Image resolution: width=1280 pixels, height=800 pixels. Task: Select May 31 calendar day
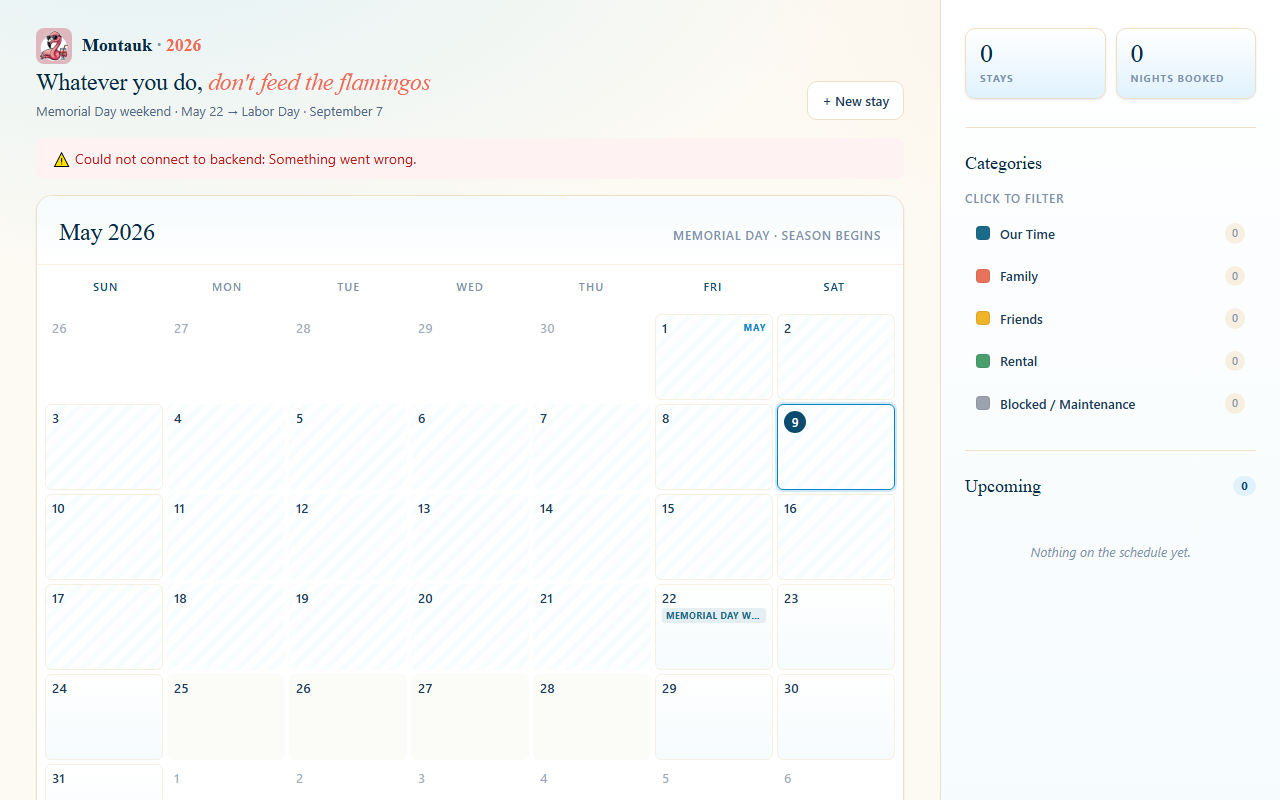pyautogui.click(x=104, y=782)
